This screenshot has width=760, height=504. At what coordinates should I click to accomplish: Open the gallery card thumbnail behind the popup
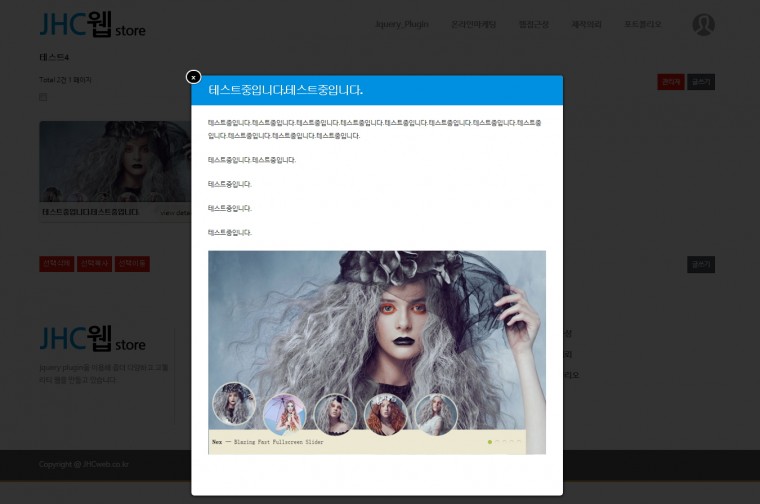115,161
